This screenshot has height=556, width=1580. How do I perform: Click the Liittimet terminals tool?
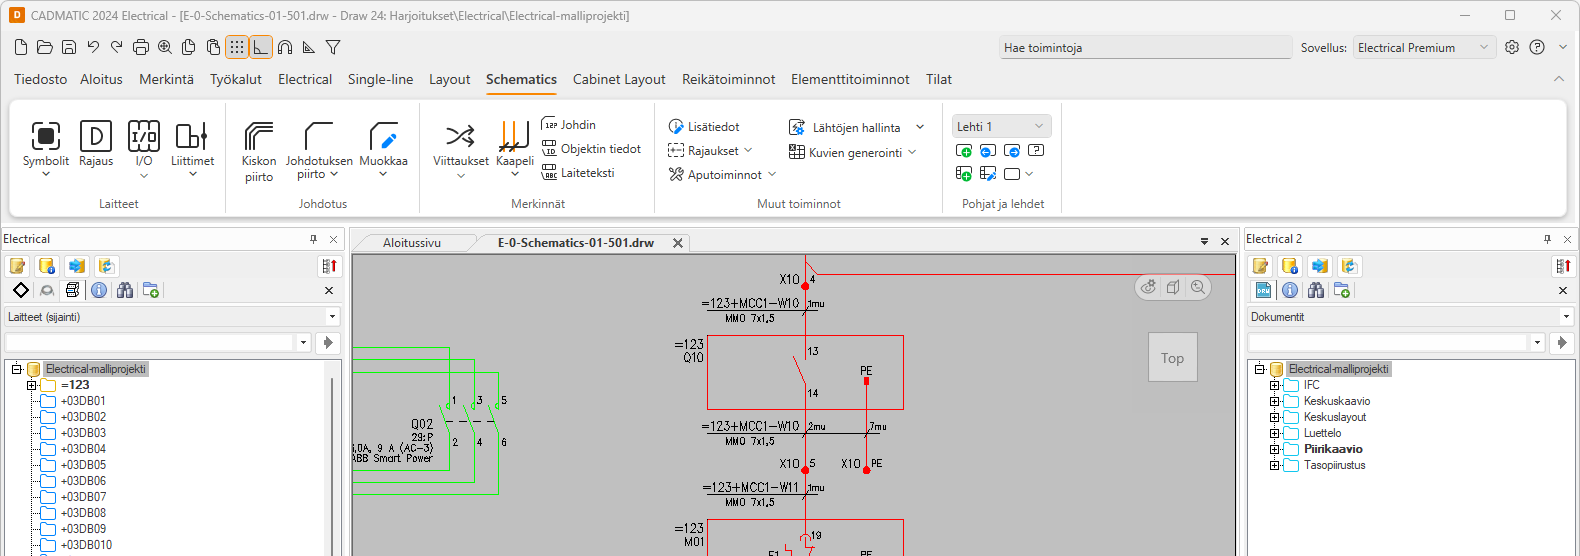pos(192,144)
